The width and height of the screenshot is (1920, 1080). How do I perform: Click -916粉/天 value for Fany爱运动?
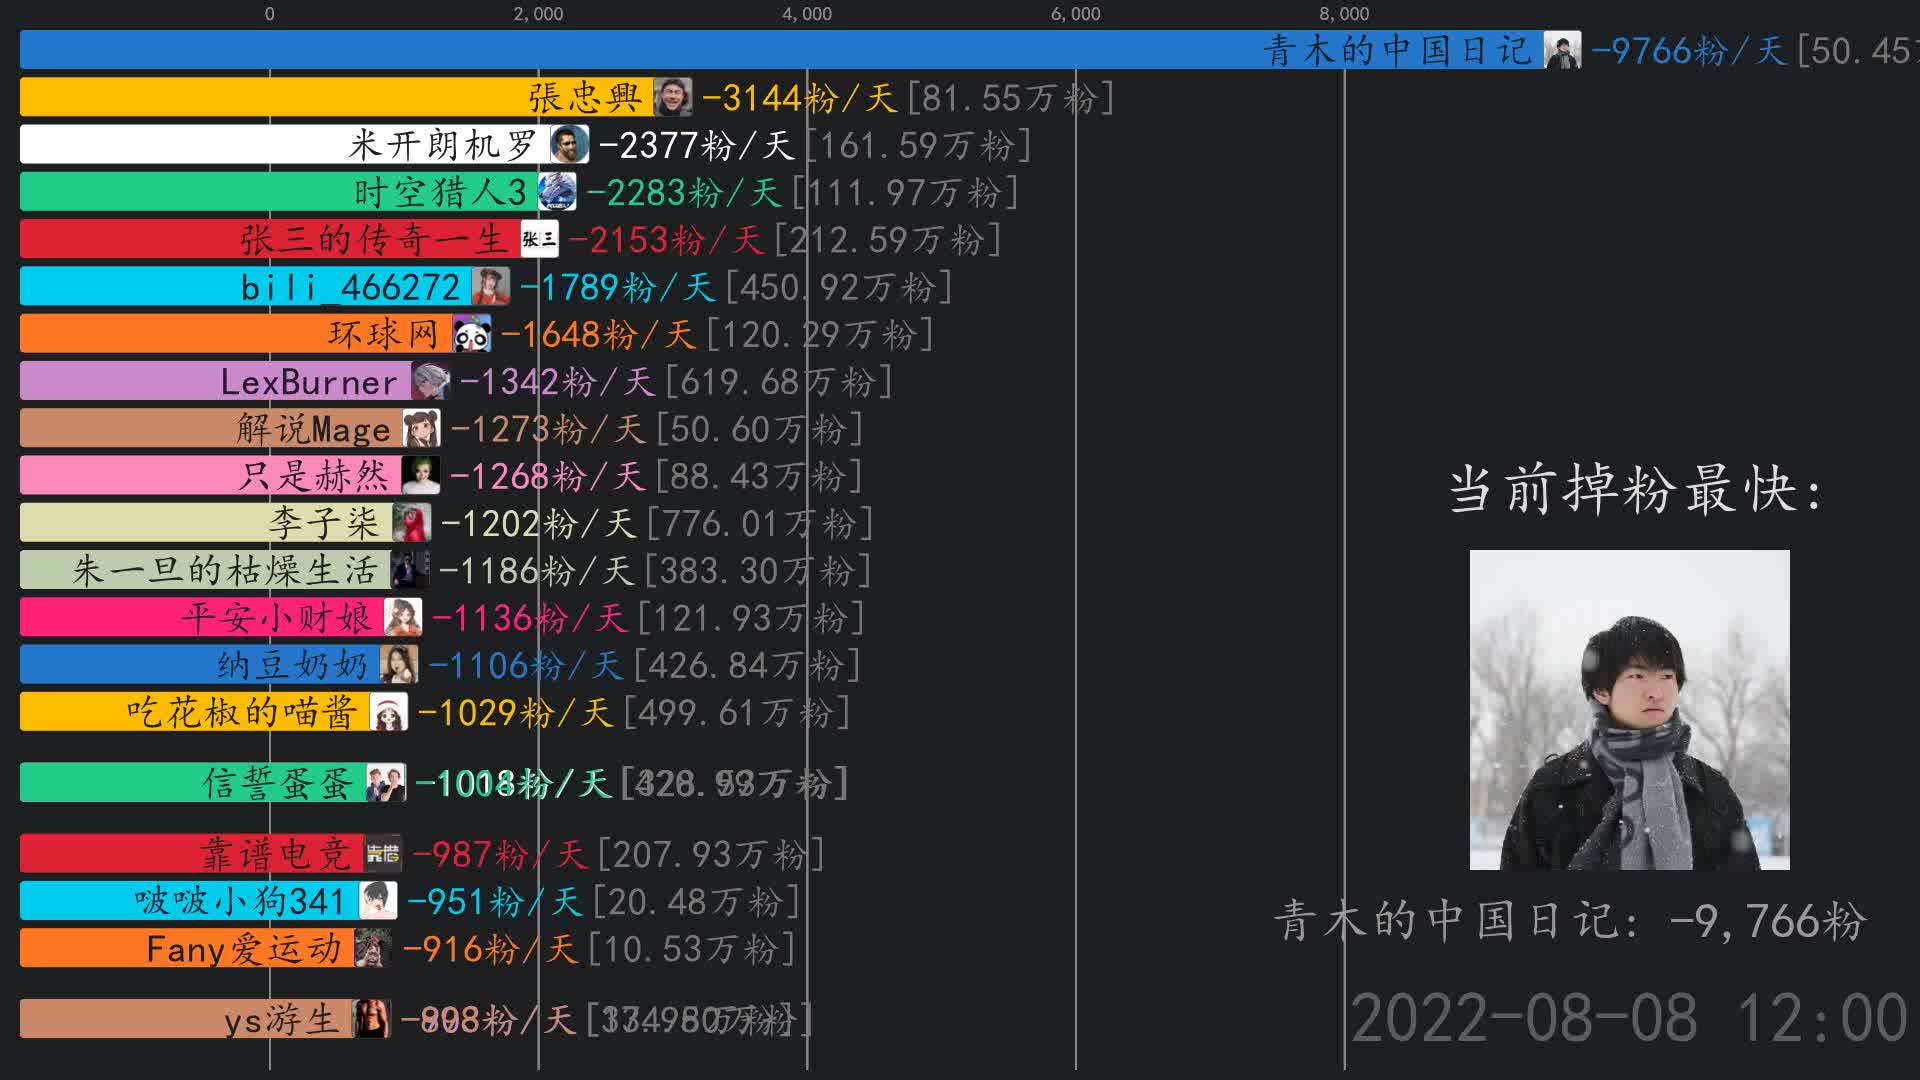(x=489, y=949)
